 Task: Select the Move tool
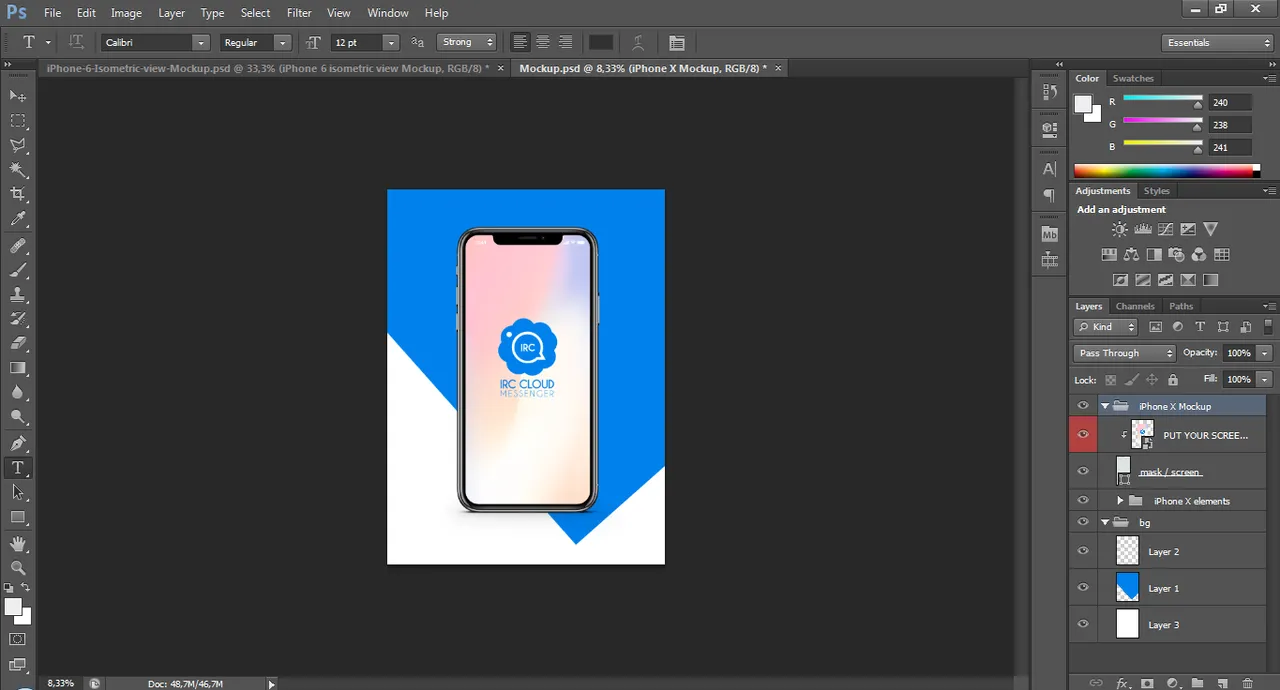[x=18, y=95]
